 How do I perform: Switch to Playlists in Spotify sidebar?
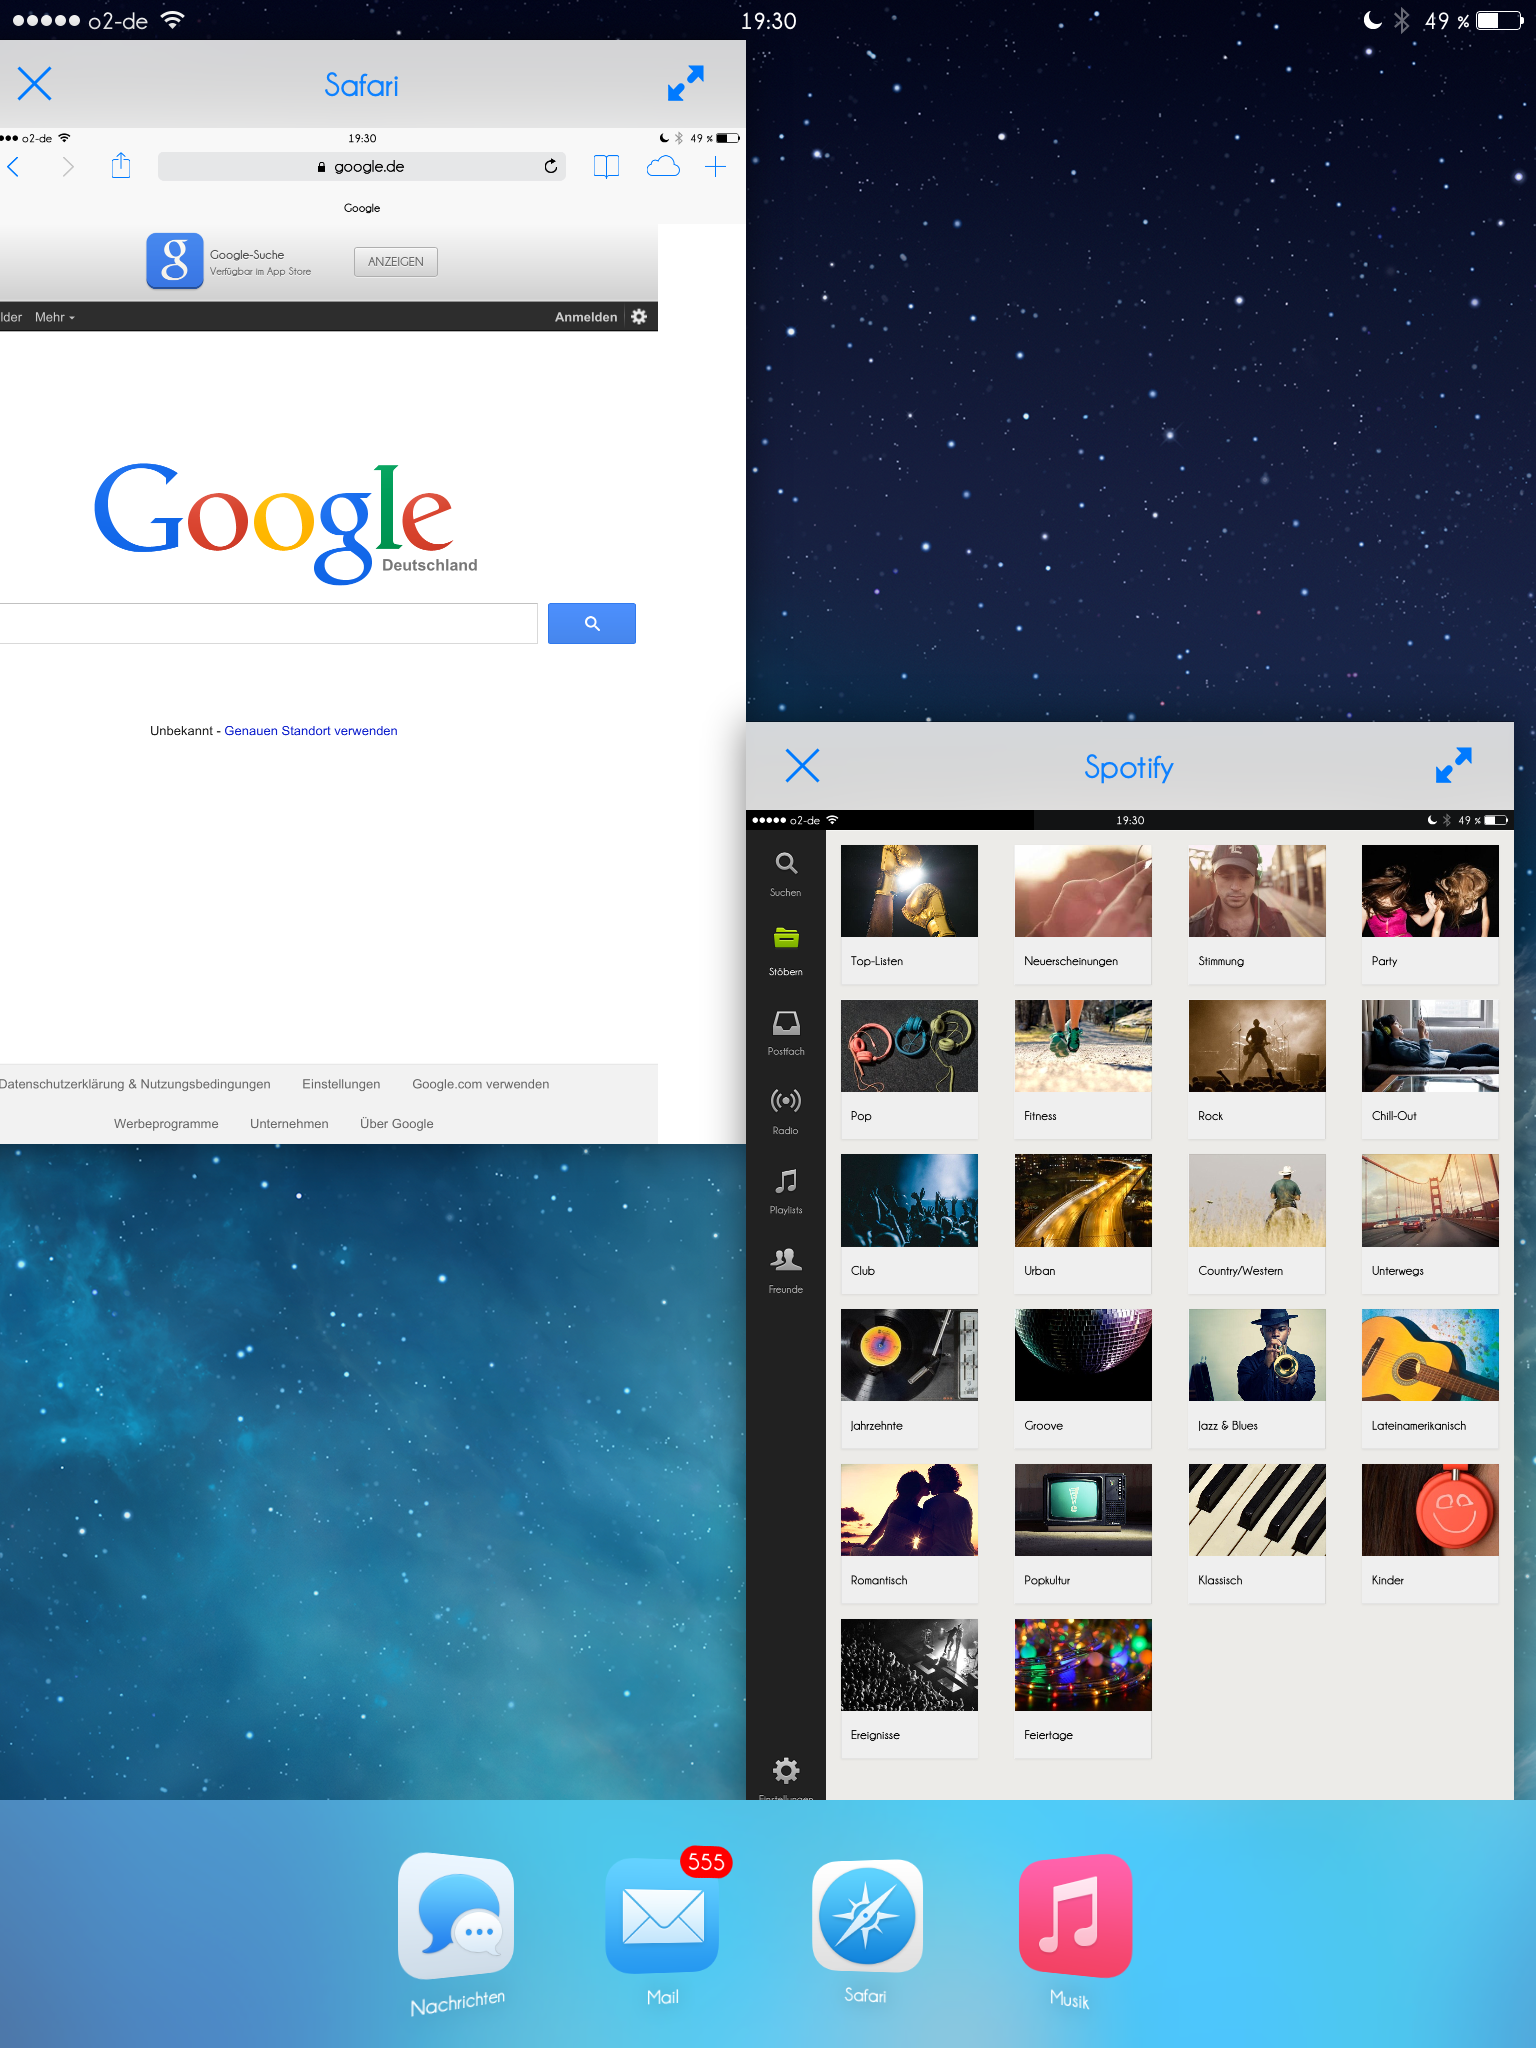(786, 1190)
